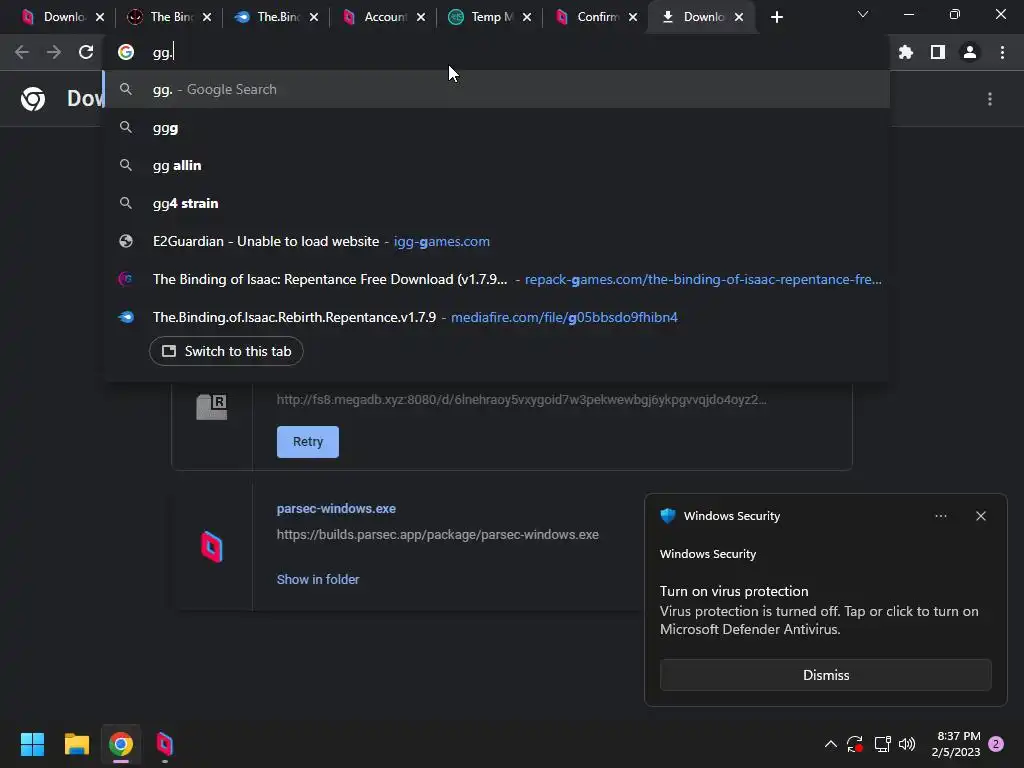The image size is (1024, 768).
Task: Open the notification center badge
Action: (996, 744)
